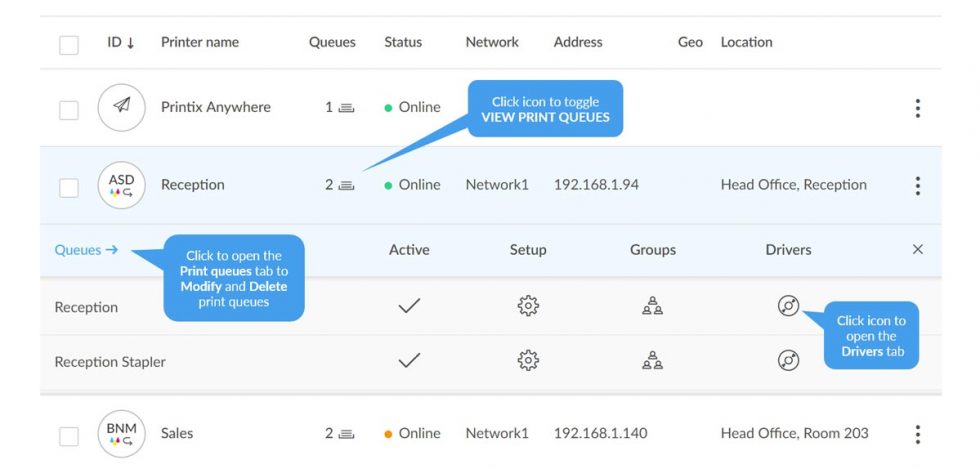Sort by the ID column header
This screenshot has height=469, width=980.
click(121, 43)
